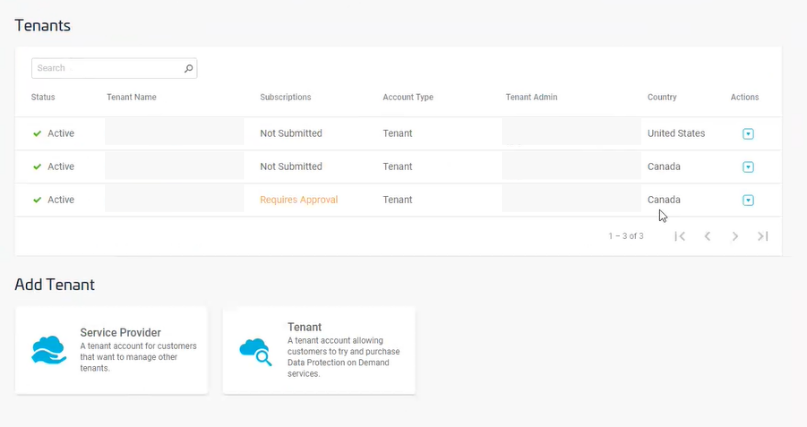Go to the first page of results
The width and height of the screenshot is (807, 427).
click(680, 236)
